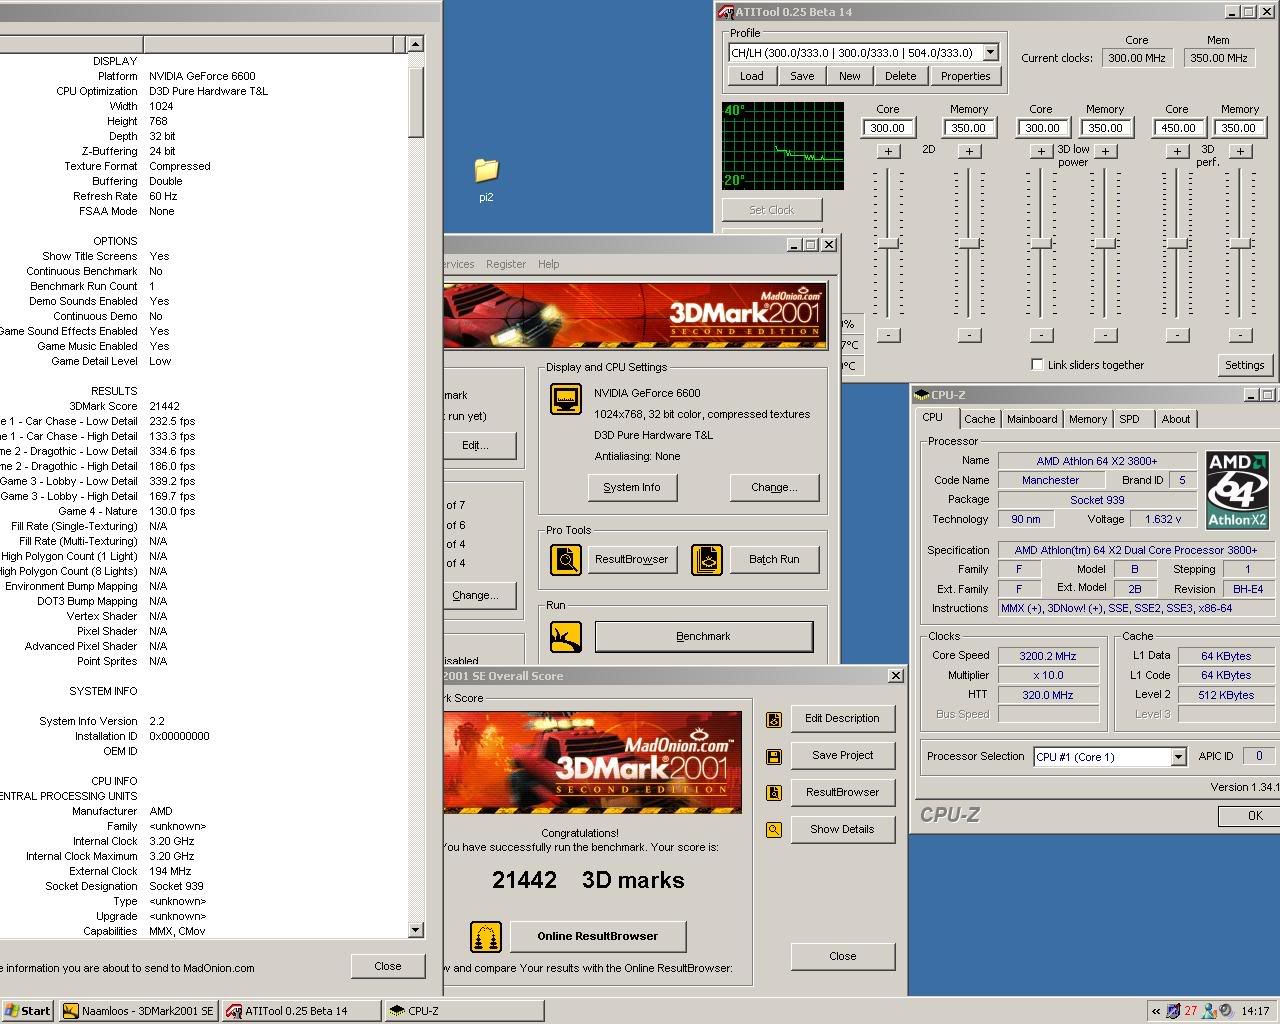Click the results list scroll down arrow
Screen dimensions: 1280x1024
[415, 930]
